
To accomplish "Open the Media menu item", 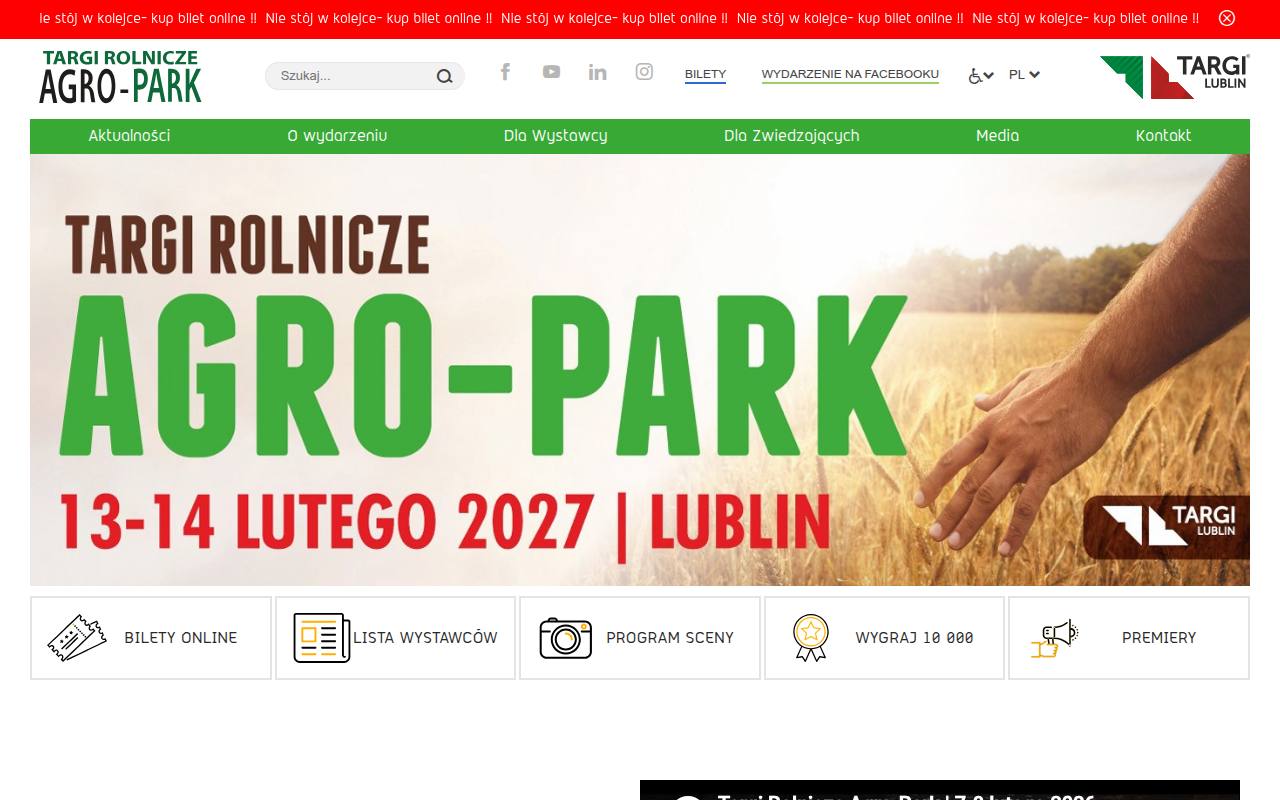I will click(997, 136).
